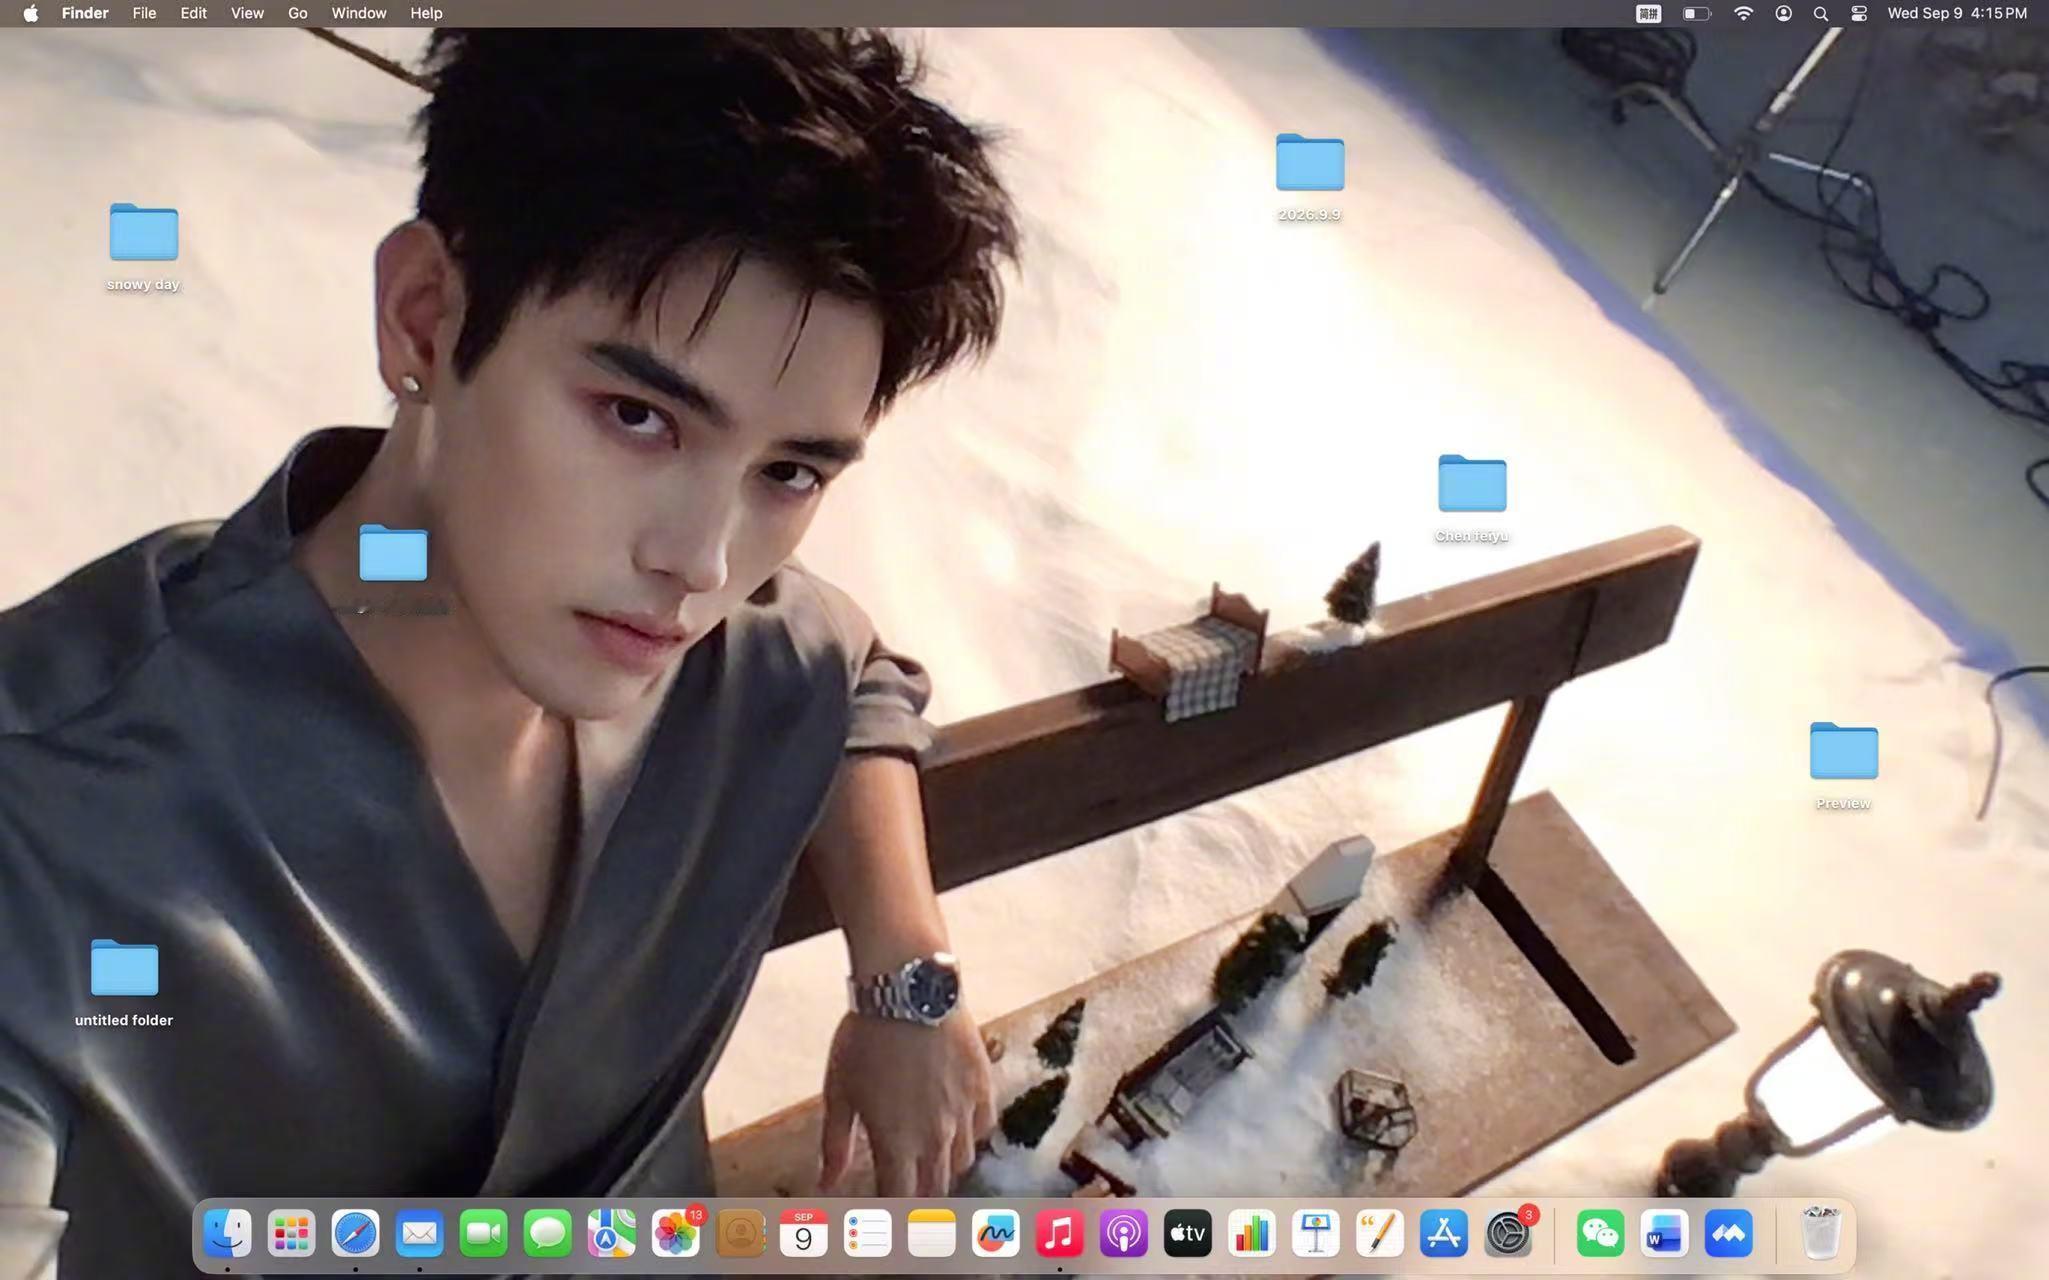Screen dimensions: 2049x1280
Task: Launch the Photos app in Dock
Action: (676, 1233)
